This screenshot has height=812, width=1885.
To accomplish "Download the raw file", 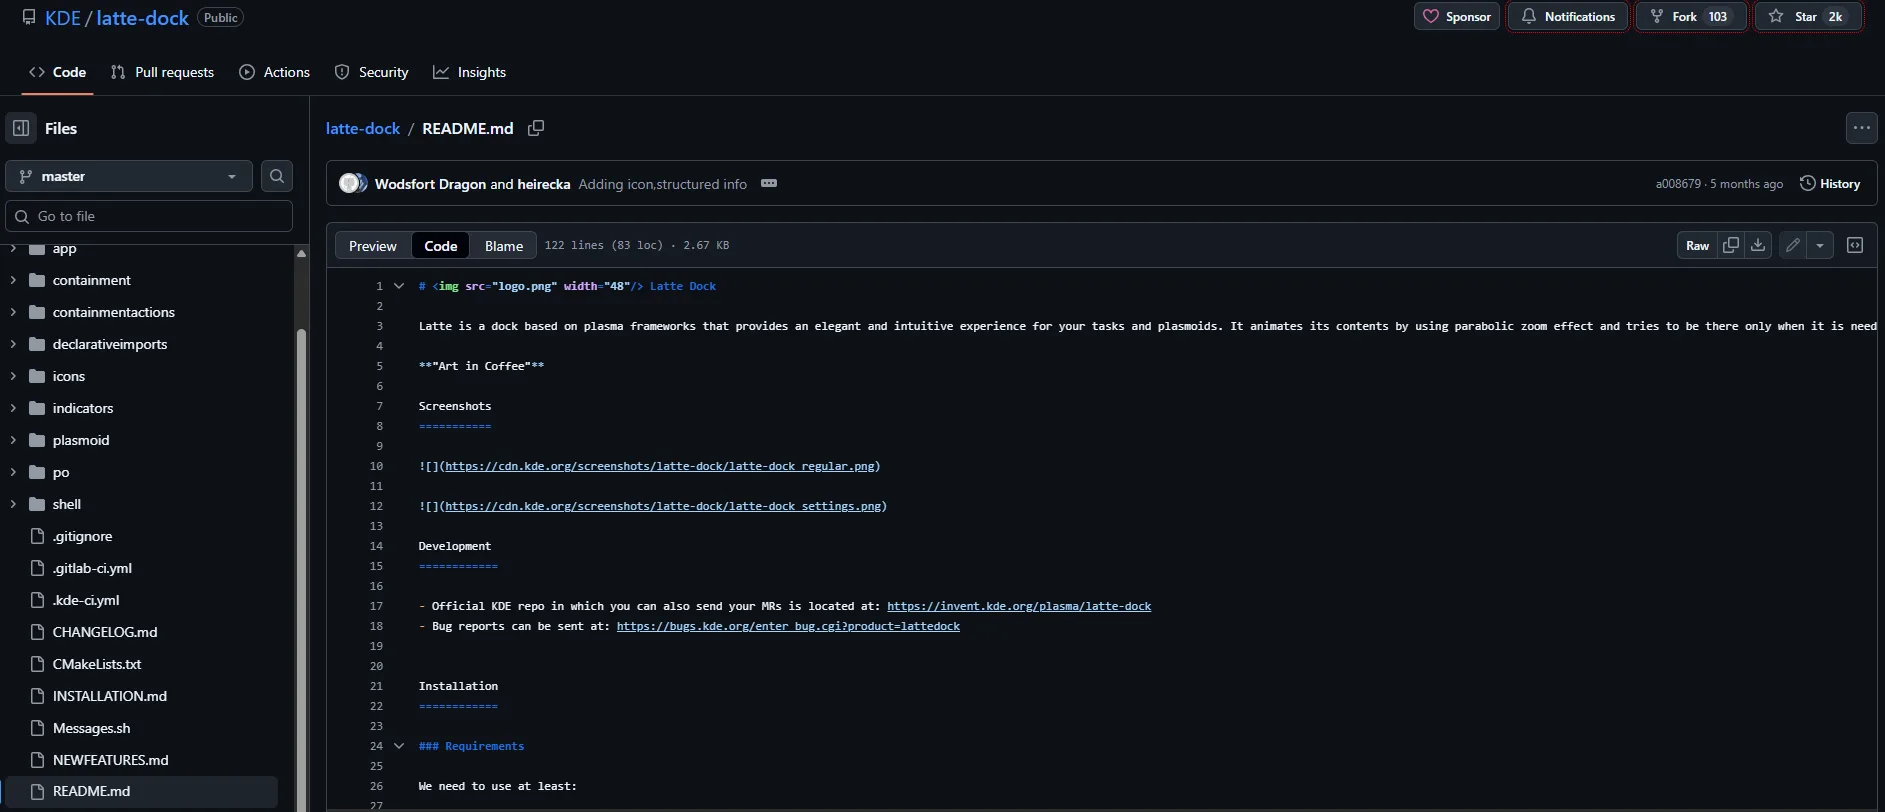I will (1758, 245).
